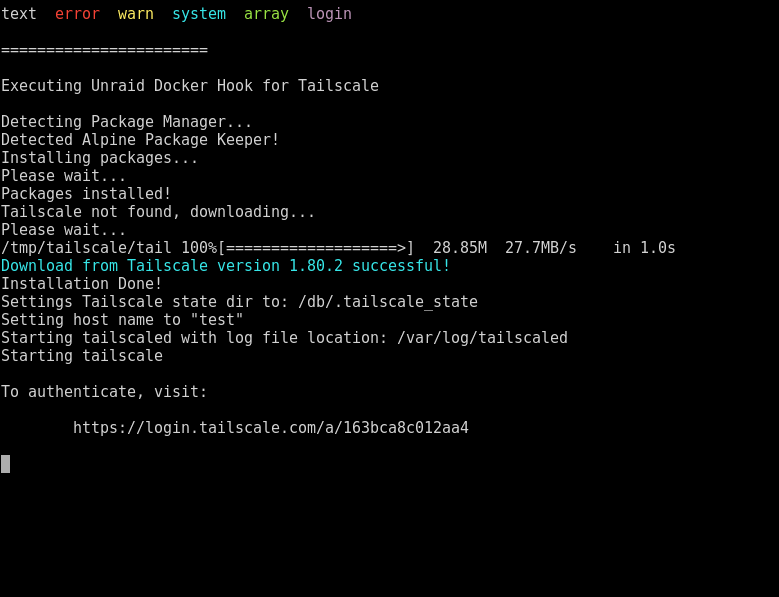Click the 'Starting tailscale' last log line
779x597 pixels.
[x=81, y=356]
